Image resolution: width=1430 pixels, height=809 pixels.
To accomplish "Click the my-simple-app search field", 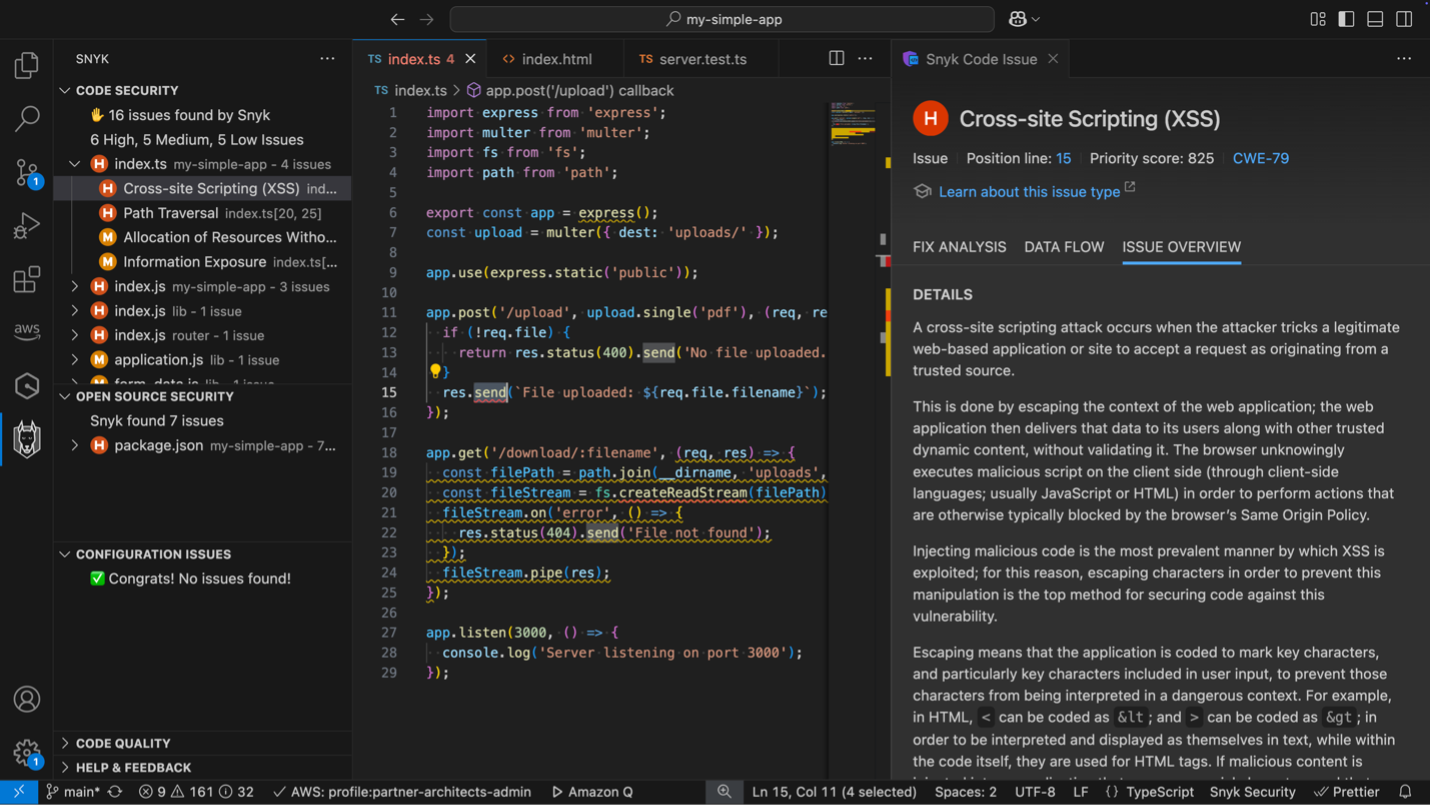I will (721, 18).
